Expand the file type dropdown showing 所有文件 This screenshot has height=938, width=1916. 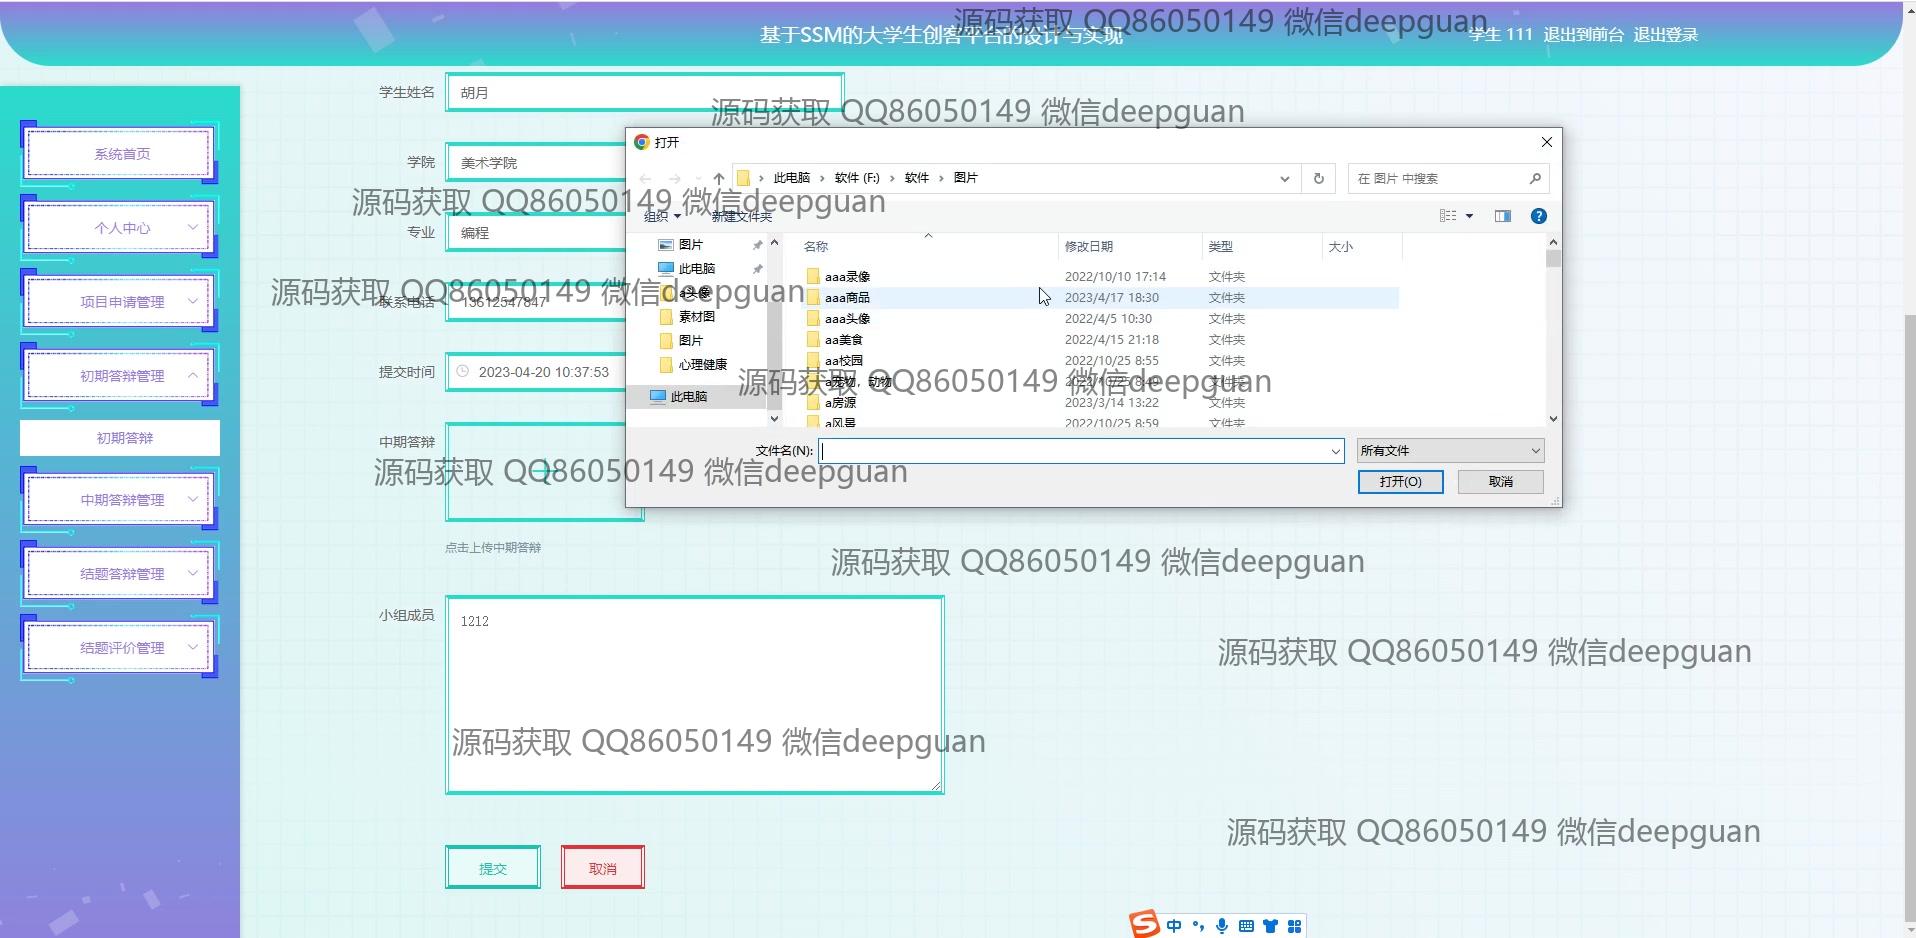click(x=1449, y=451)
